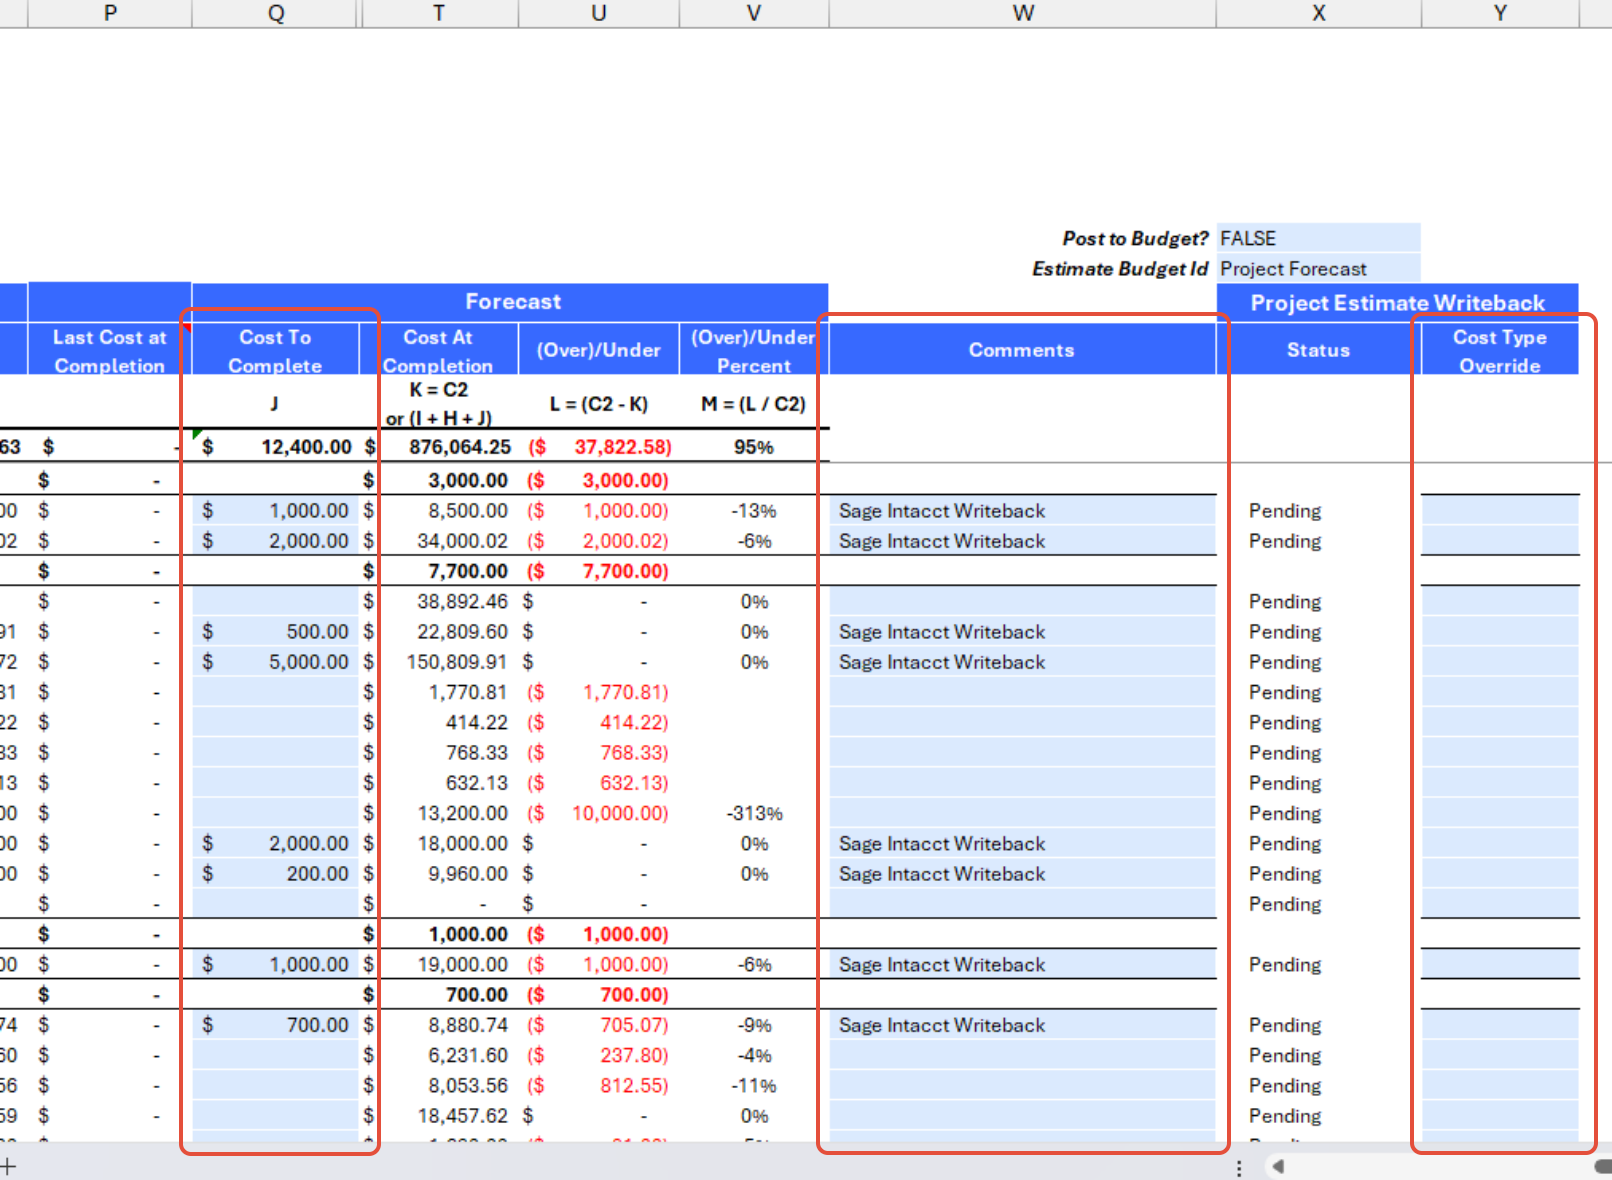Click the Pending status in the 13,200.00 row

click(1285, 813)
